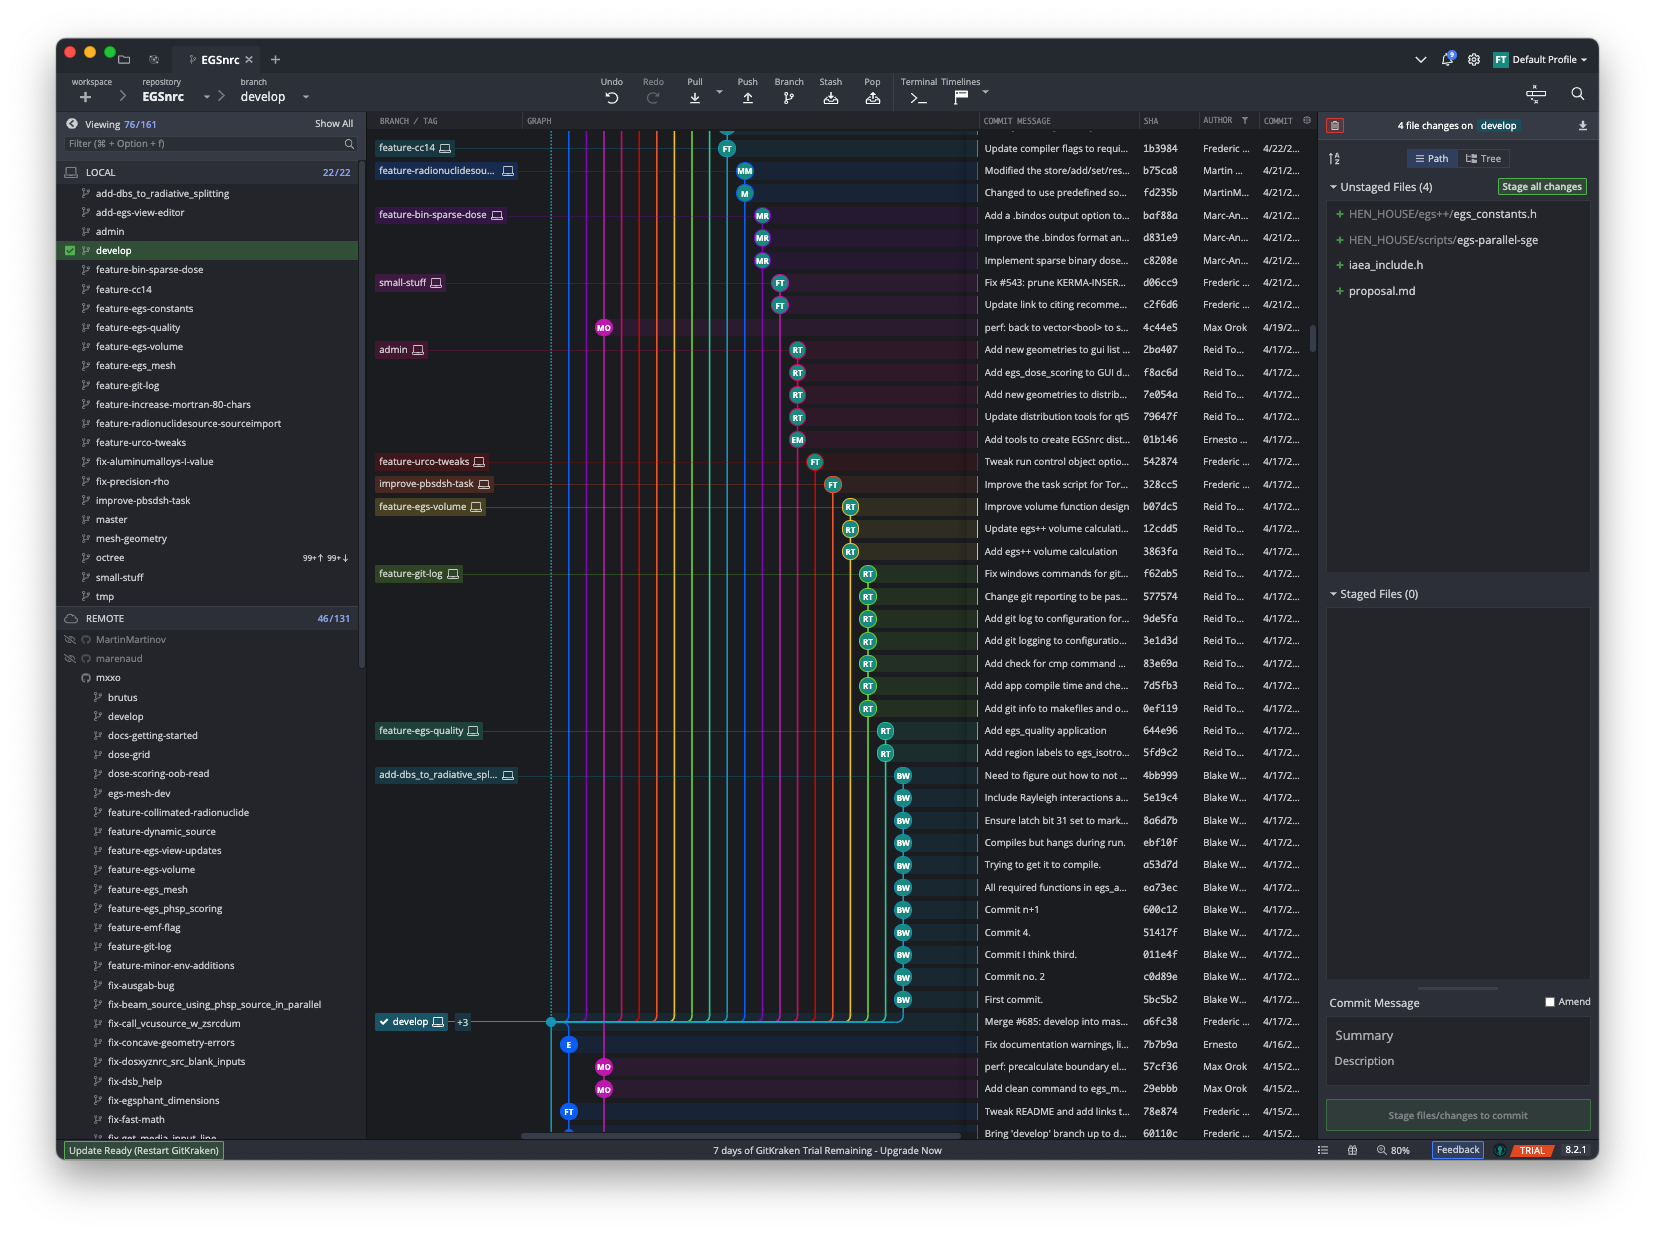Push commits with the Push icon
The image size is (1655, 1234).
click(x=748, y=97)
